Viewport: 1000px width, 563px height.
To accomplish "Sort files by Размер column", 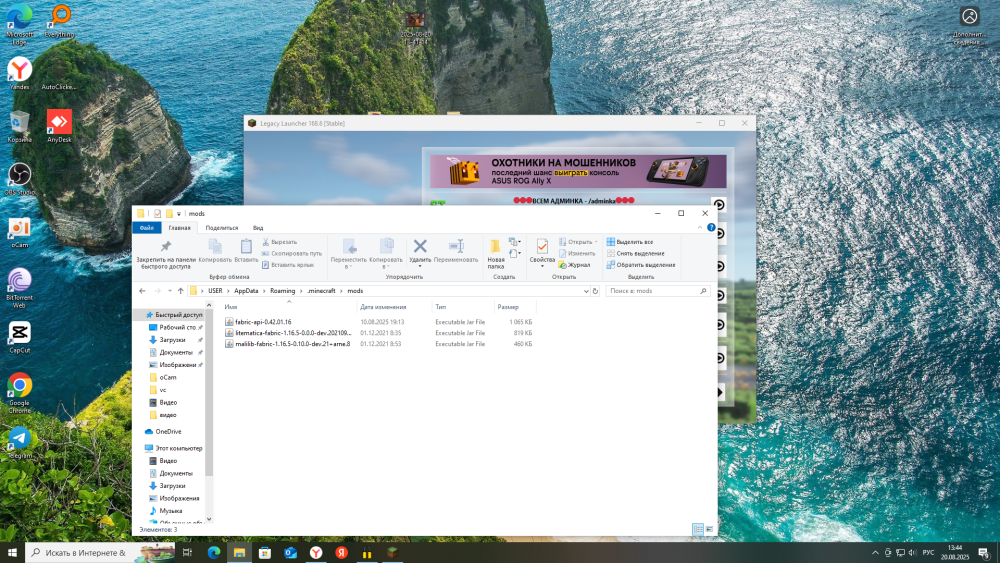I will tap(508, 307).
